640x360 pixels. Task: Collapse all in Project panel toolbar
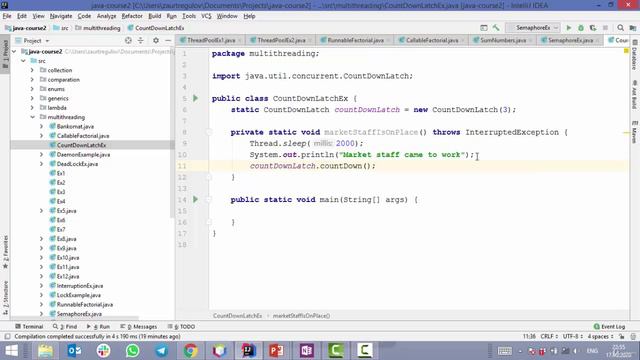140,40
